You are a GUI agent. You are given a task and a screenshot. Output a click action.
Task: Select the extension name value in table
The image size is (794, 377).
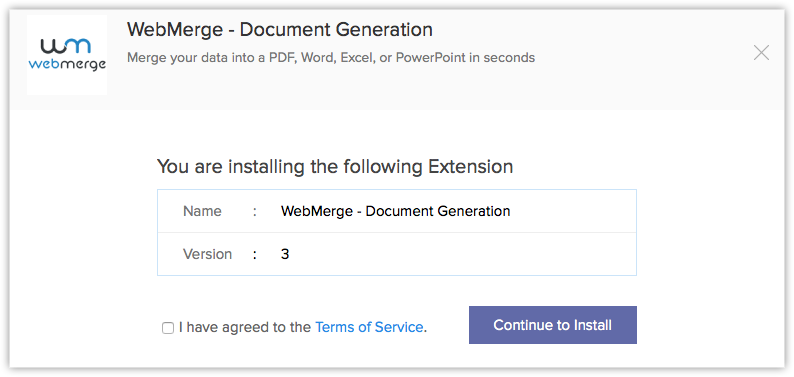[395, 211]
